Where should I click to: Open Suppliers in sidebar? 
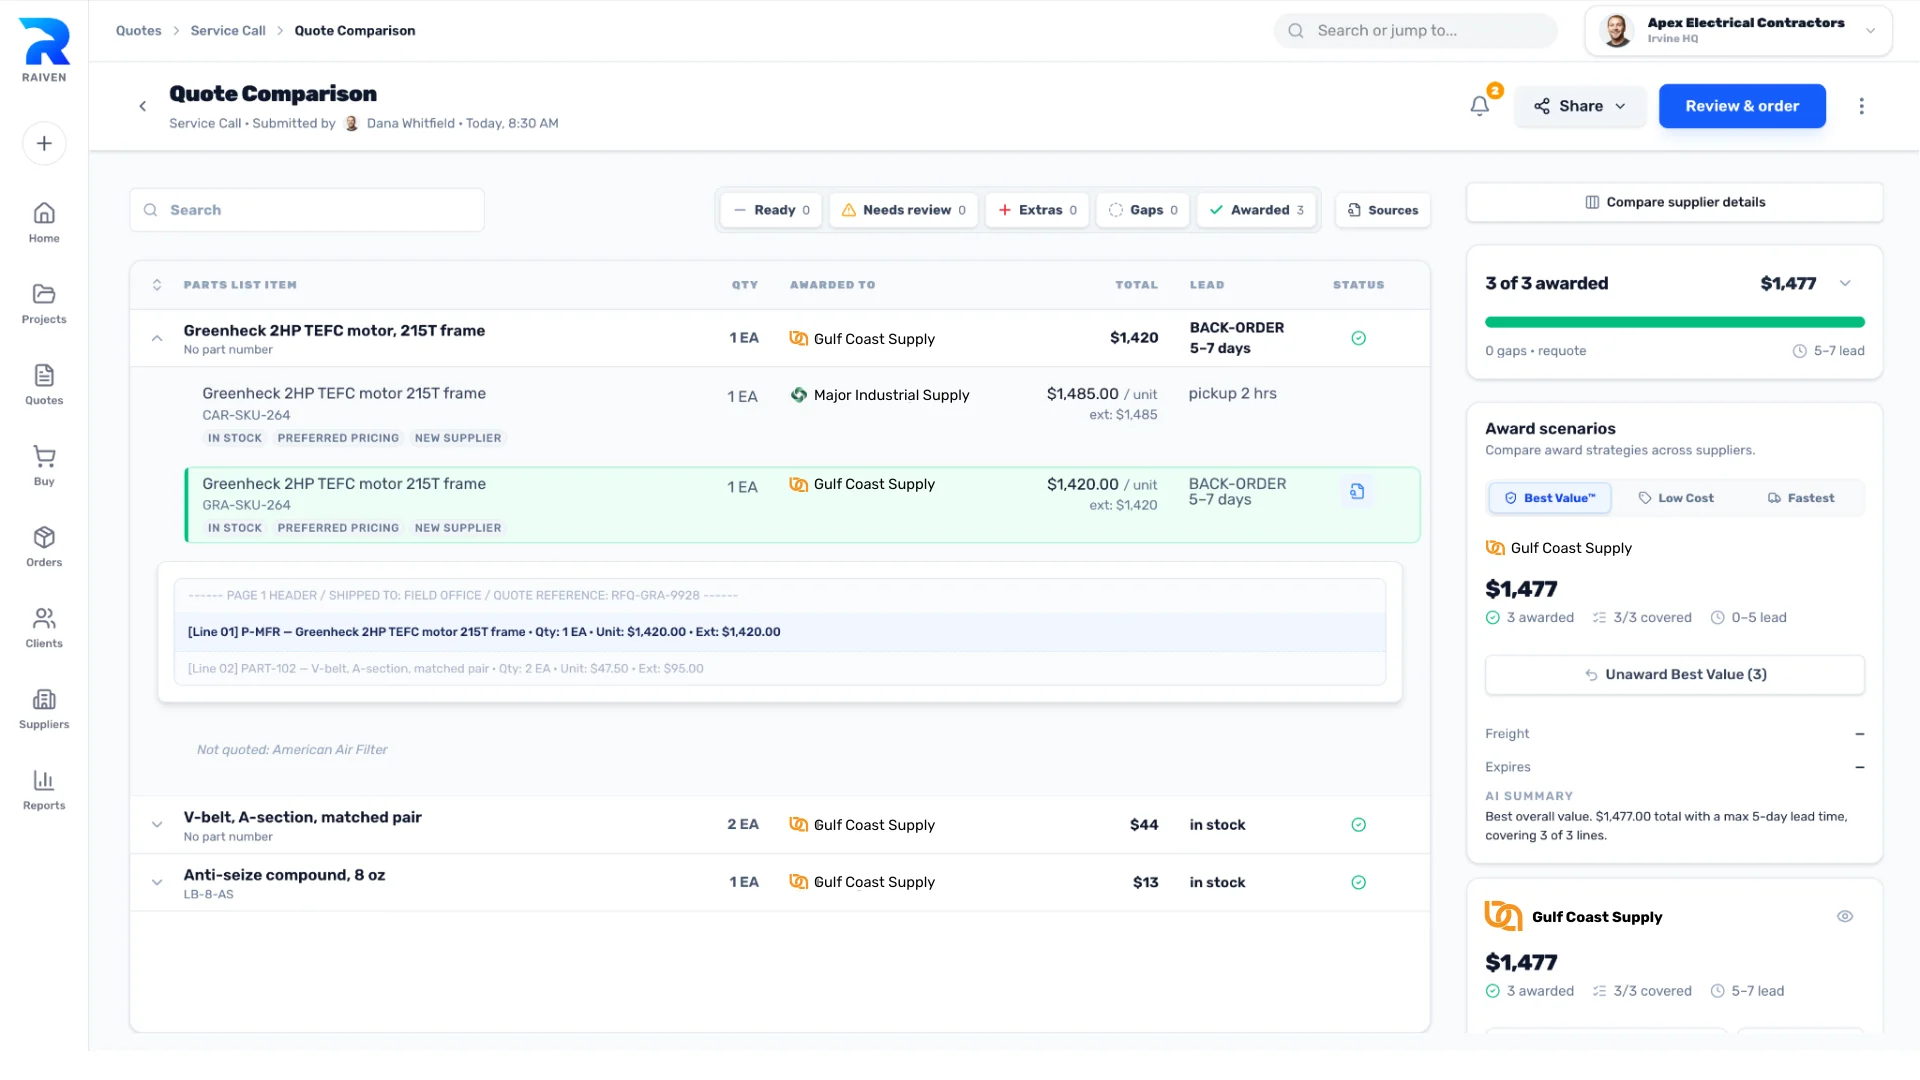[x=44, y=708]
